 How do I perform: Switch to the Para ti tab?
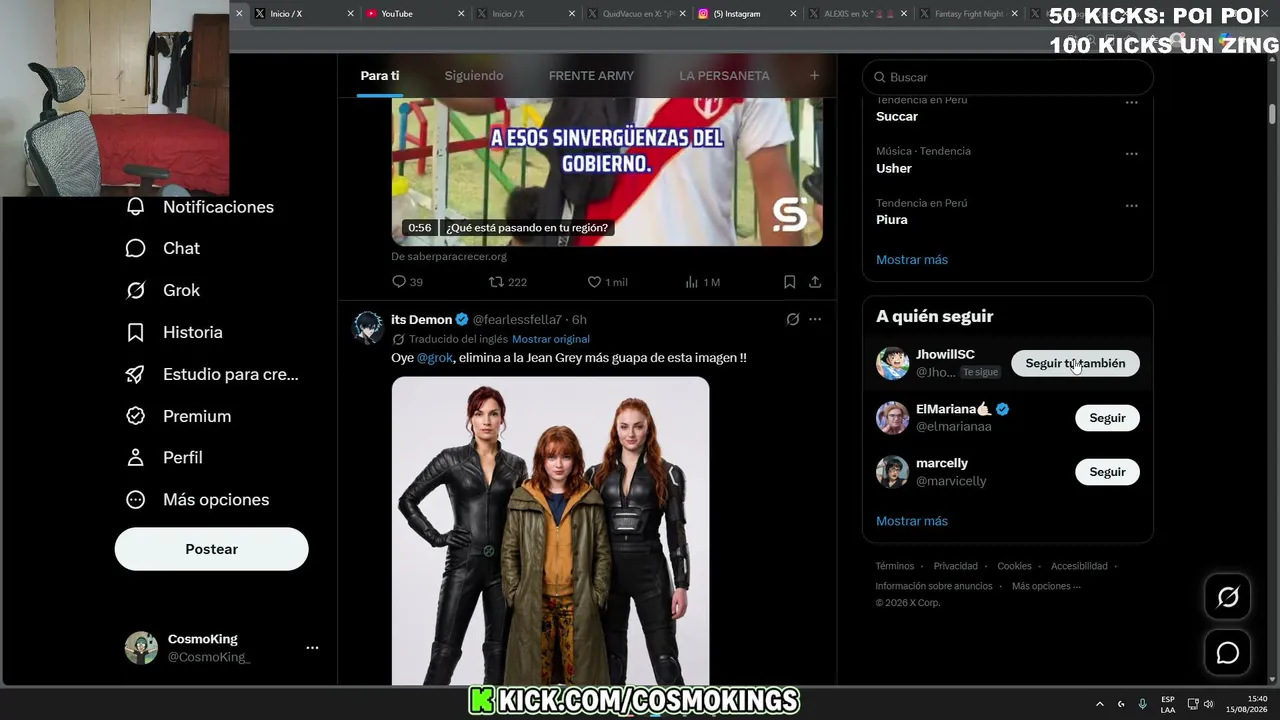[380, 76]
